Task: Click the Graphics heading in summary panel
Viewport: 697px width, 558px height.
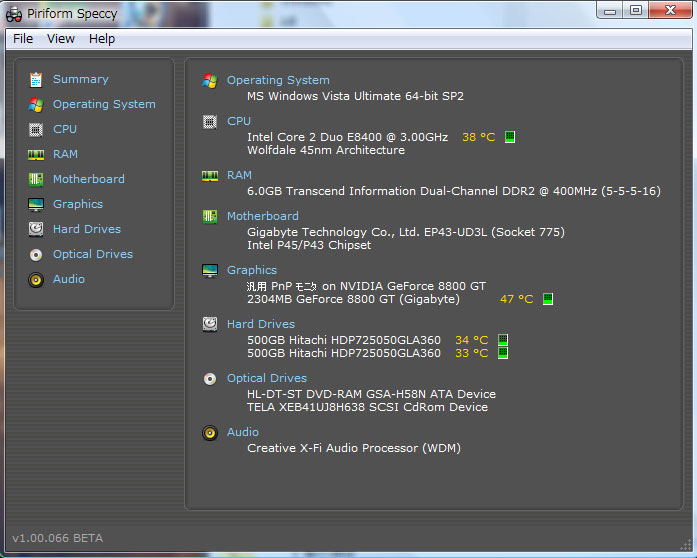Action: click(x=252, y=270)
